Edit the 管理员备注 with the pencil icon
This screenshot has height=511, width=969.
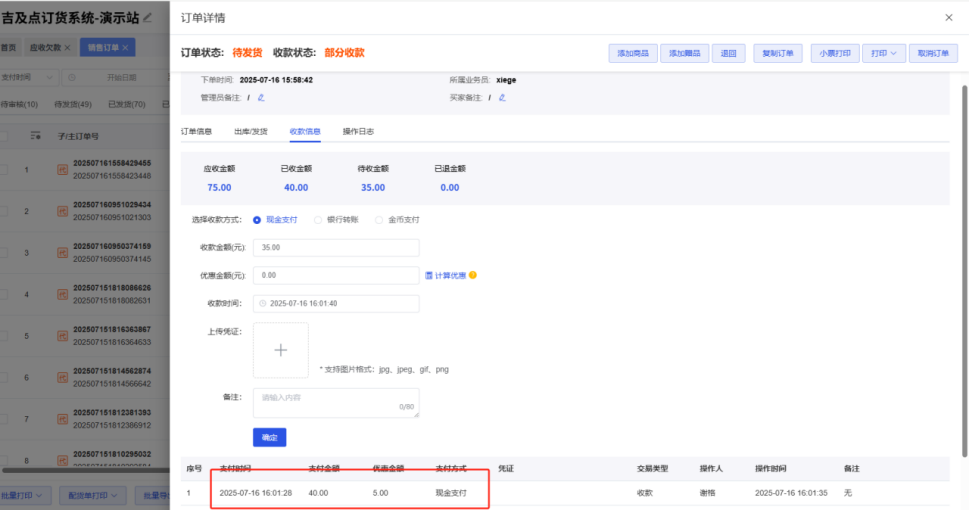click(x=261, y=98)
